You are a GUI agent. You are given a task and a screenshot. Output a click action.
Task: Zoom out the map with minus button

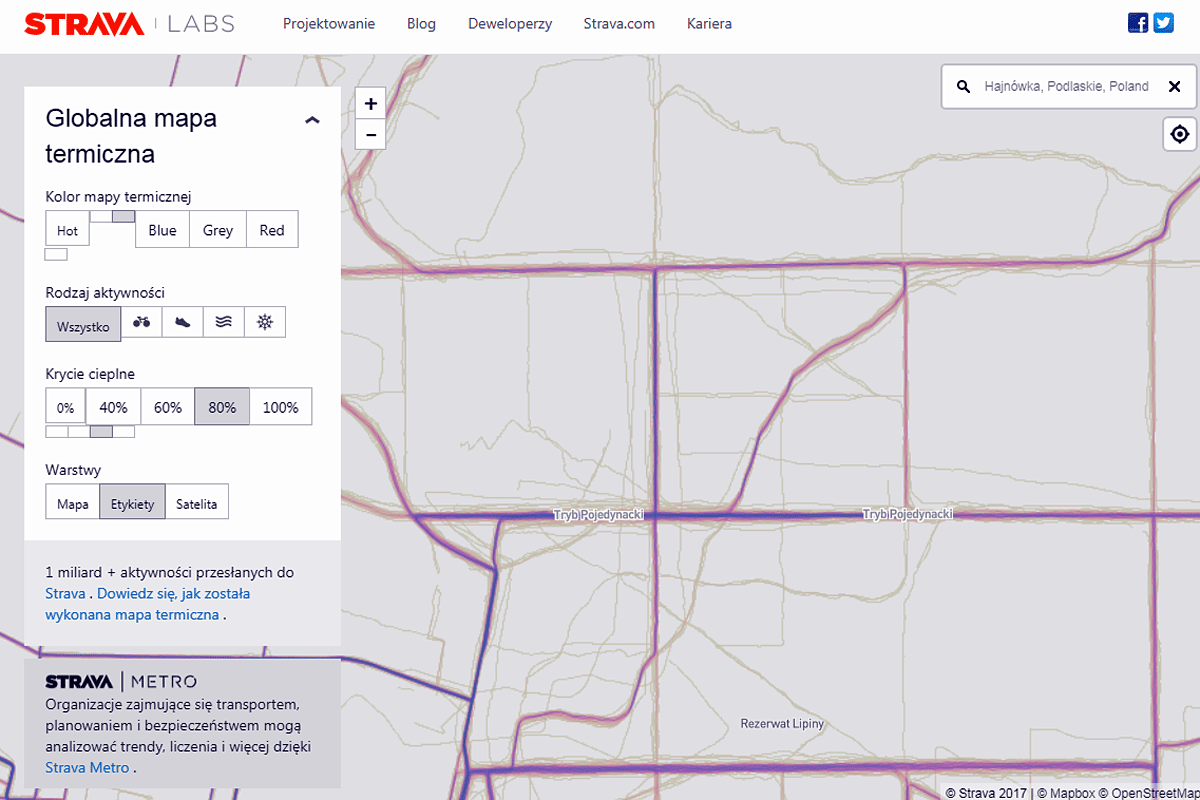coord(370,134)
